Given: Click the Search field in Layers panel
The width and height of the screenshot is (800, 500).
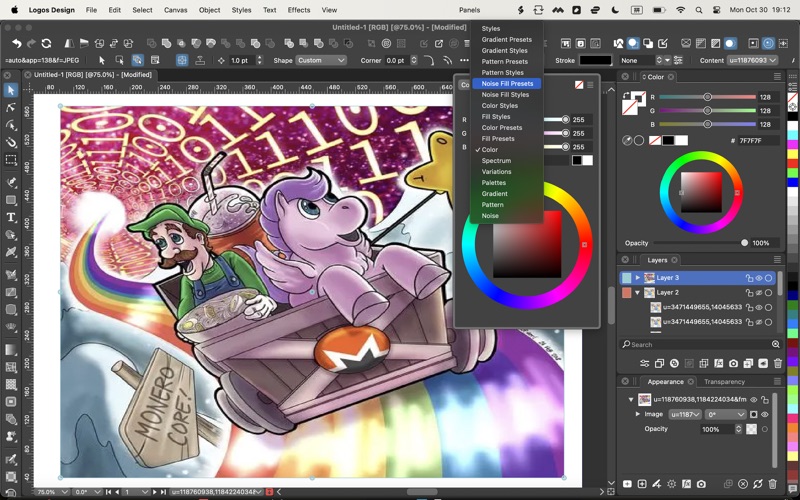Looking at the screenshot, I should 702,344.
